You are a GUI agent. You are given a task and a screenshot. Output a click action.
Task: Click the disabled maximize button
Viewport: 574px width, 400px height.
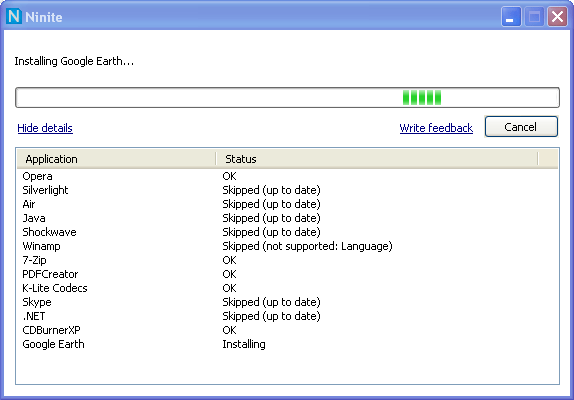534,16
